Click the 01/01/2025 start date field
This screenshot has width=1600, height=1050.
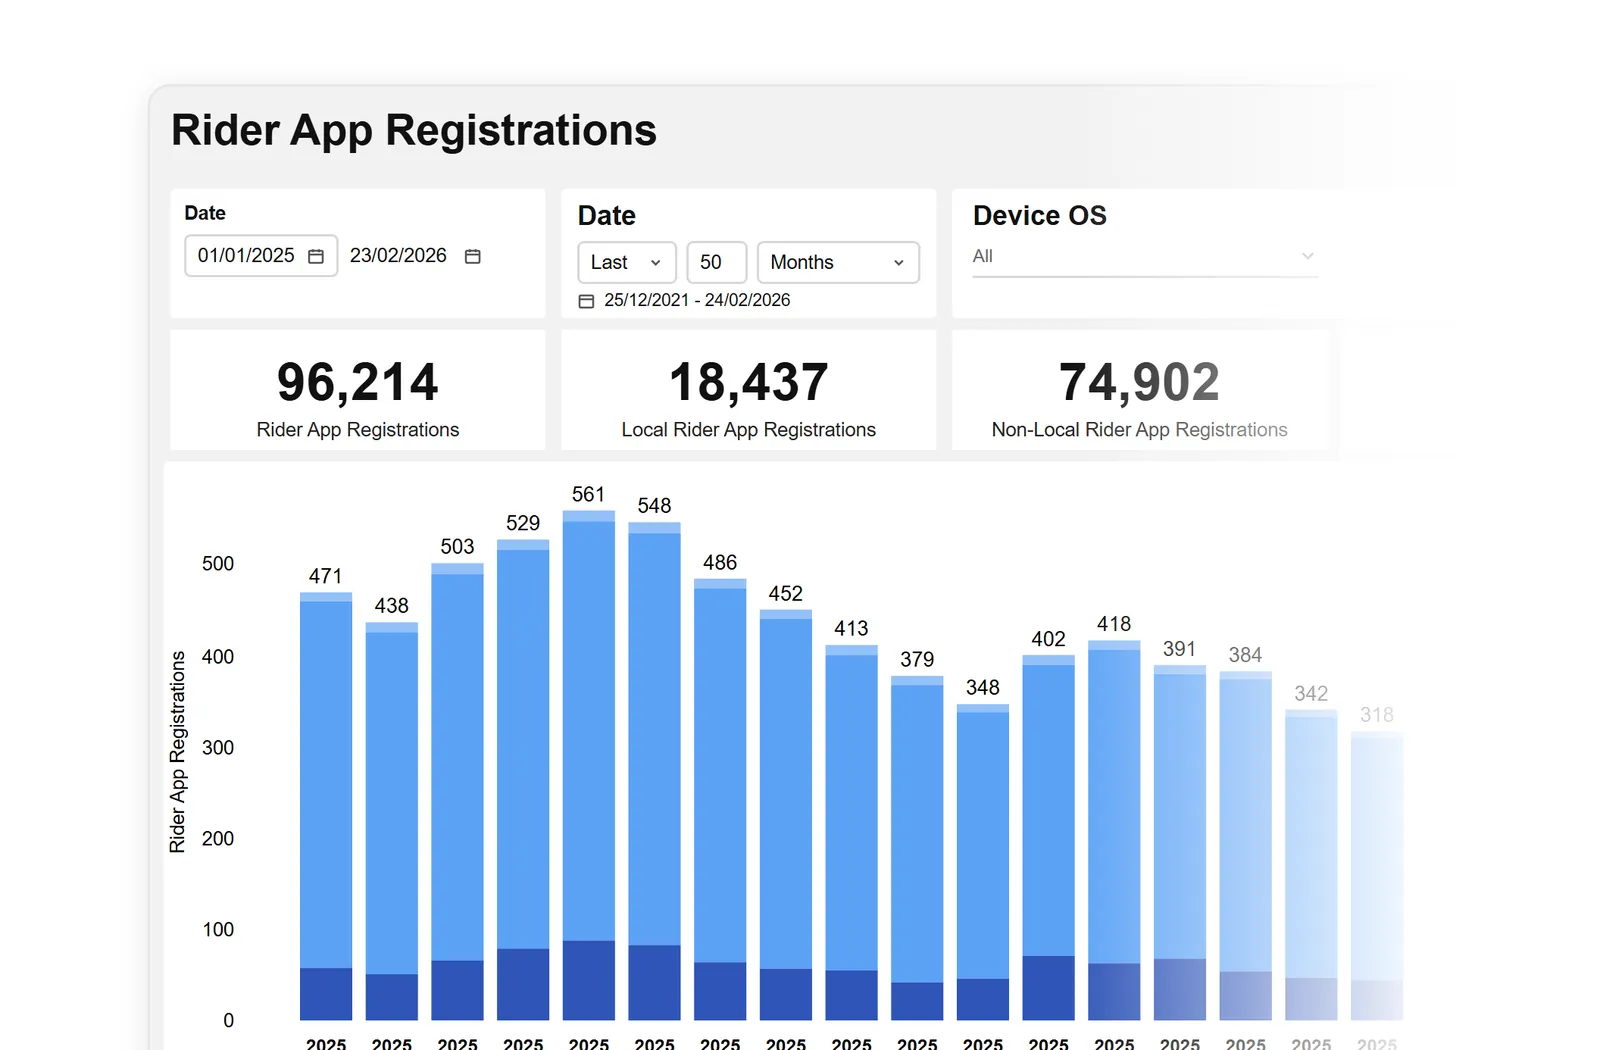pos(261,256)
